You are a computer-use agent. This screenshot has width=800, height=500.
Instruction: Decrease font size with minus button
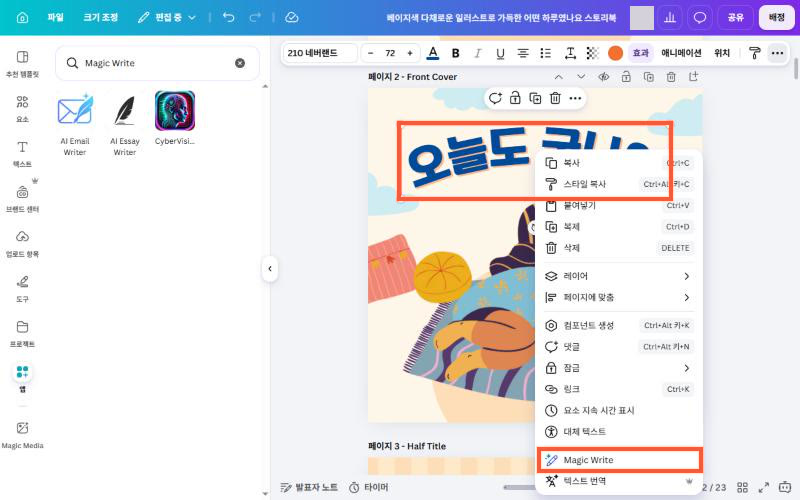370,53
